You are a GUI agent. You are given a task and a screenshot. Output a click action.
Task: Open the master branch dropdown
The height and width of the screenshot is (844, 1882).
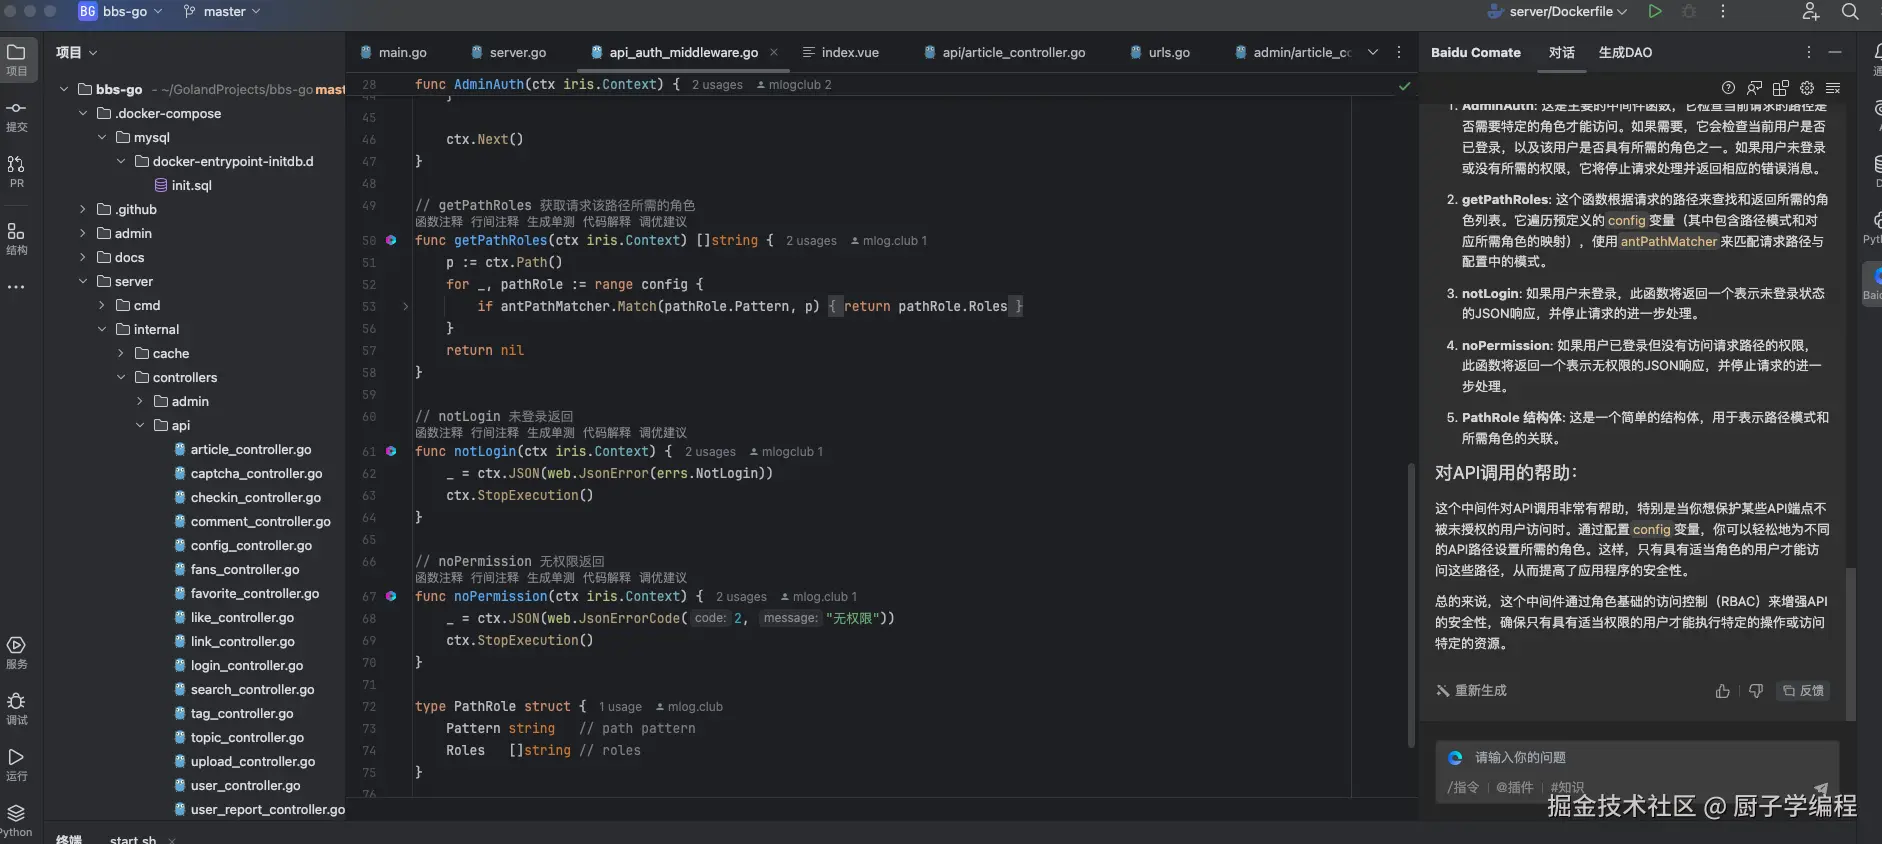(x=221, y=11)
